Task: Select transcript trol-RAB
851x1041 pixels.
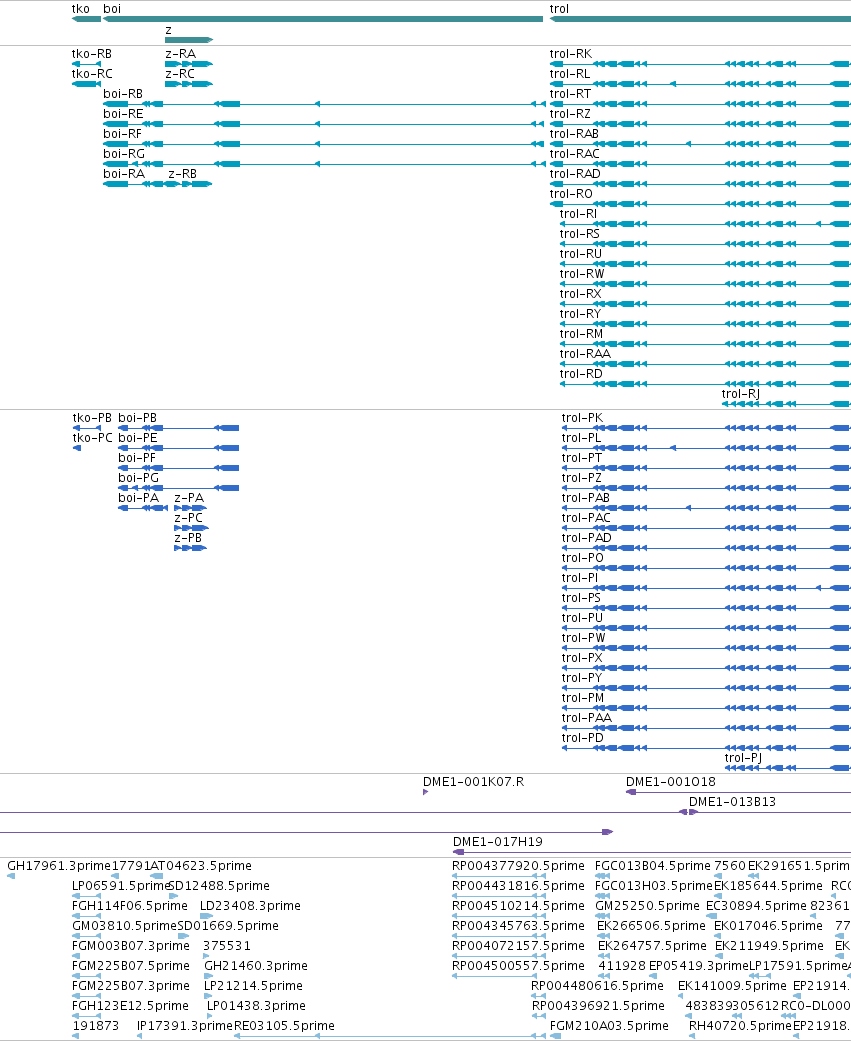Action: point(574,134)
